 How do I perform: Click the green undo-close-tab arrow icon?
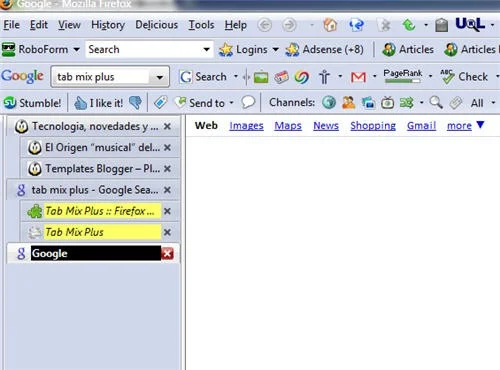click(409, 25)
